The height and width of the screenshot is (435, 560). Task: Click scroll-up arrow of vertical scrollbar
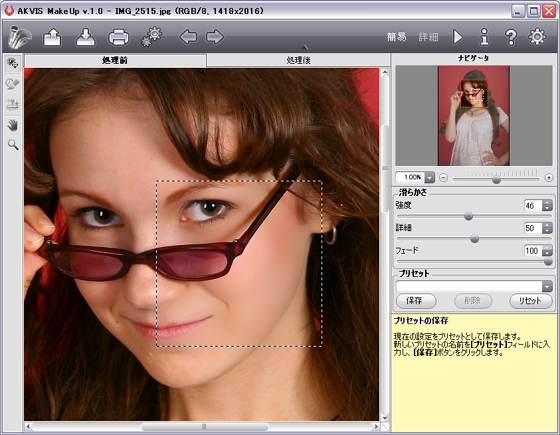[x=385, y=72]
